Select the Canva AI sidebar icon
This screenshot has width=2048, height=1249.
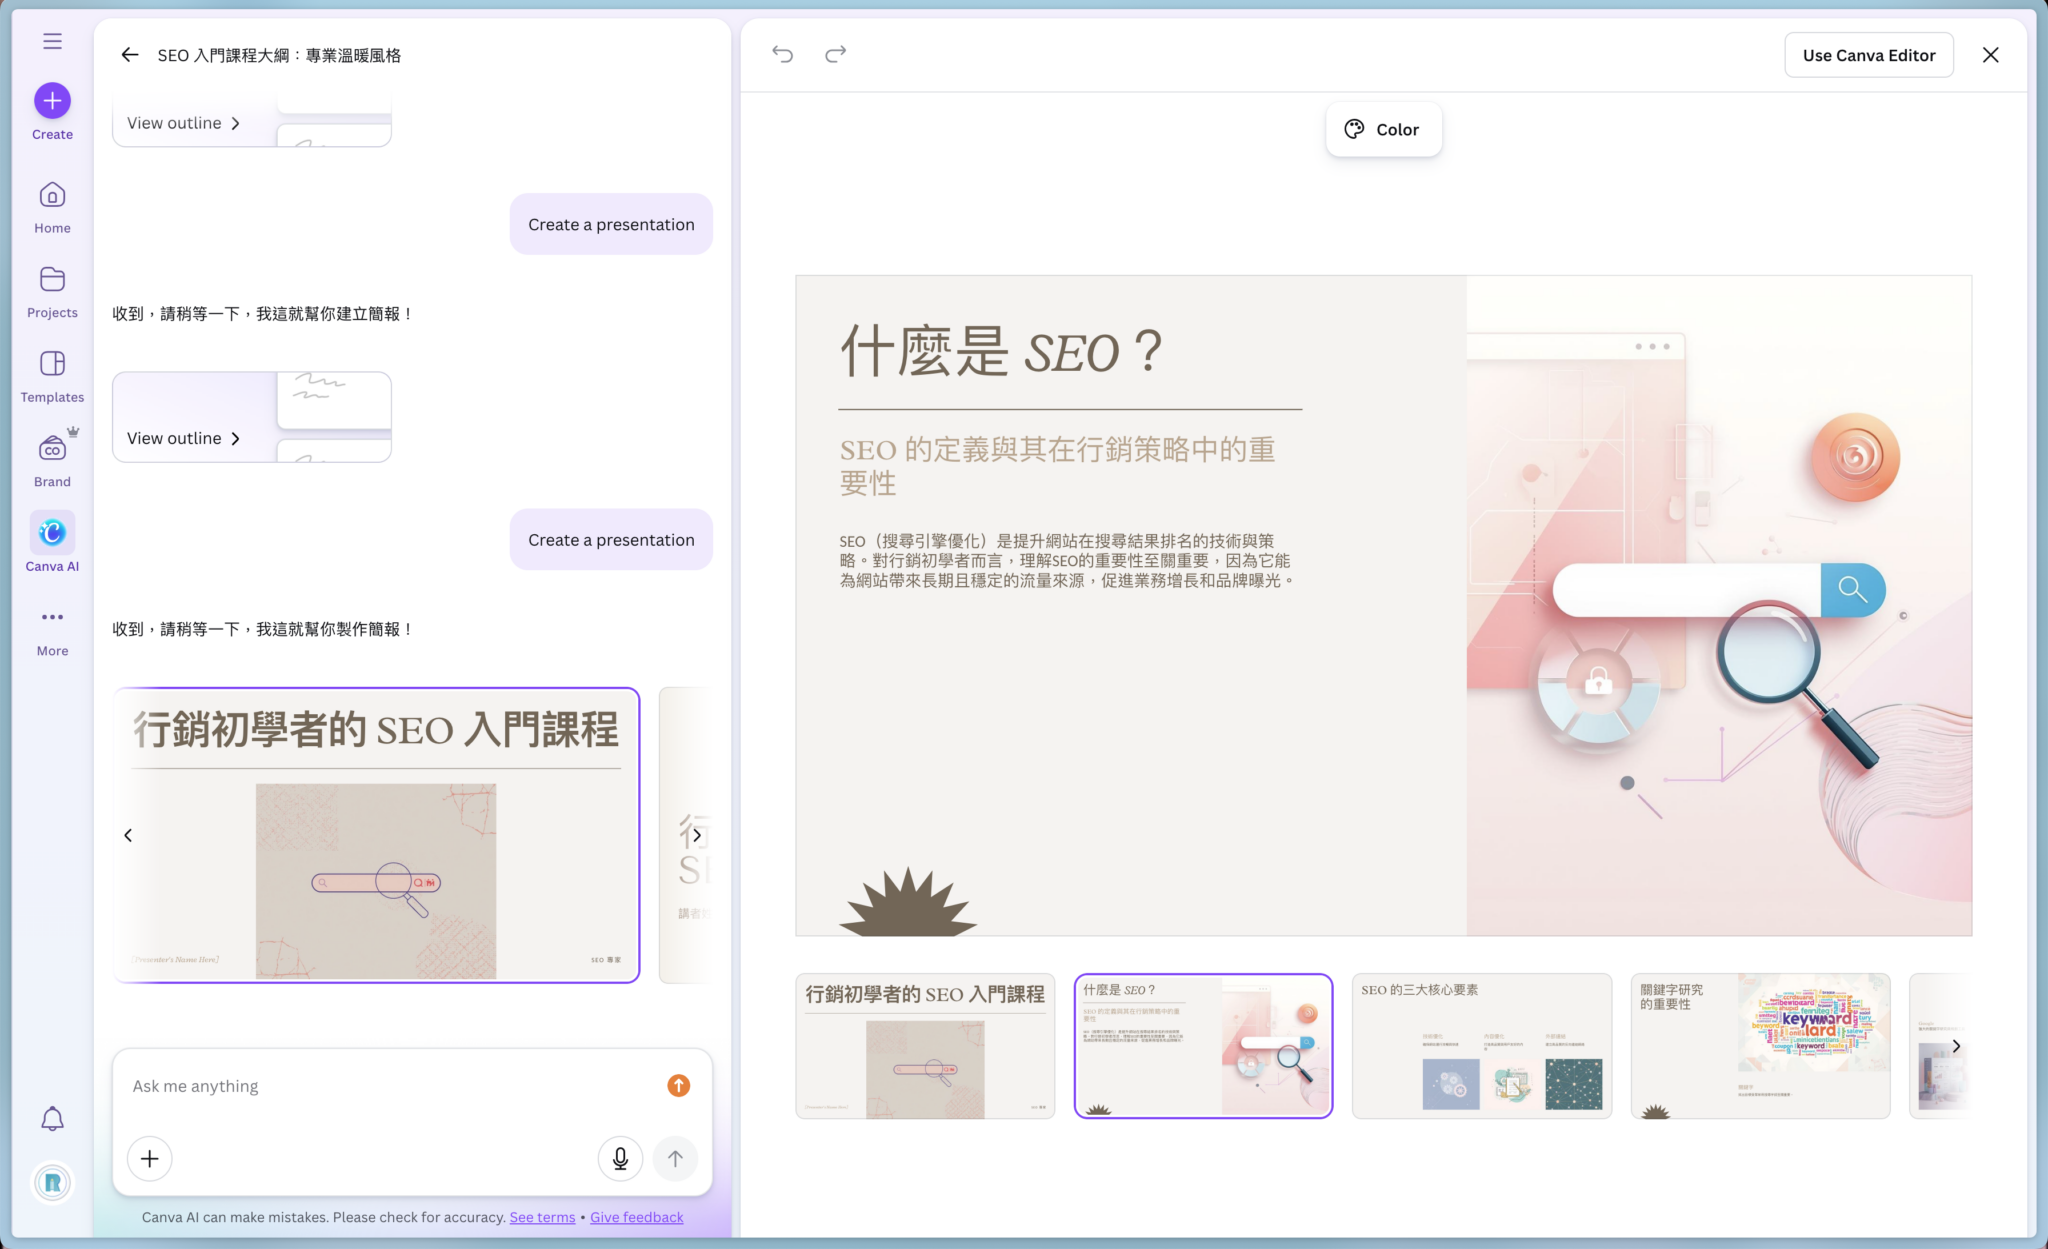pyautogui.click(x=51, y=532)
